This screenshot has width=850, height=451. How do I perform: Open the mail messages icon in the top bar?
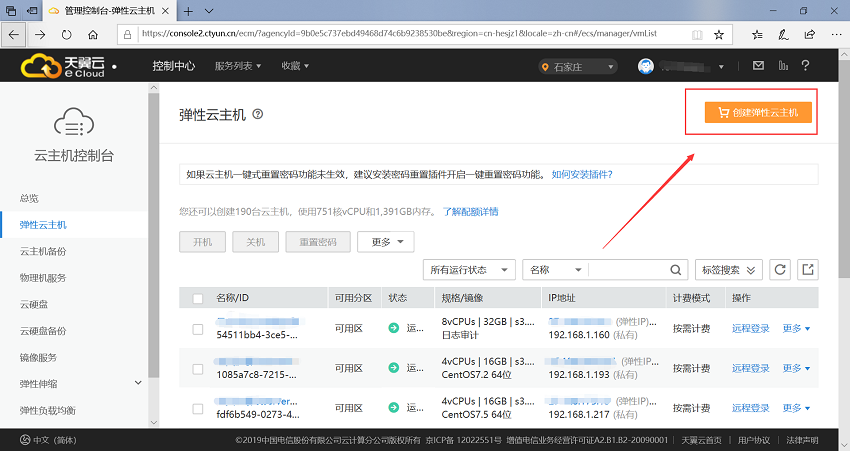point(757,67)
